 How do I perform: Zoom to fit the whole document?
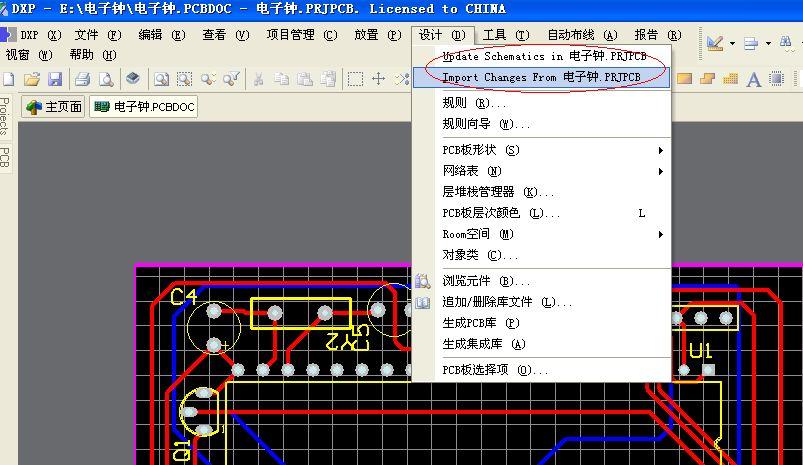coord(161,79)
